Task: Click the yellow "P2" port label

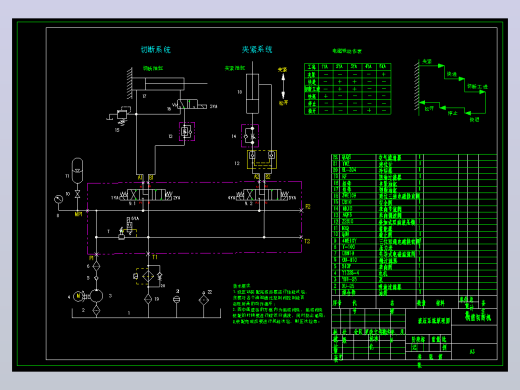Action: 307,207
